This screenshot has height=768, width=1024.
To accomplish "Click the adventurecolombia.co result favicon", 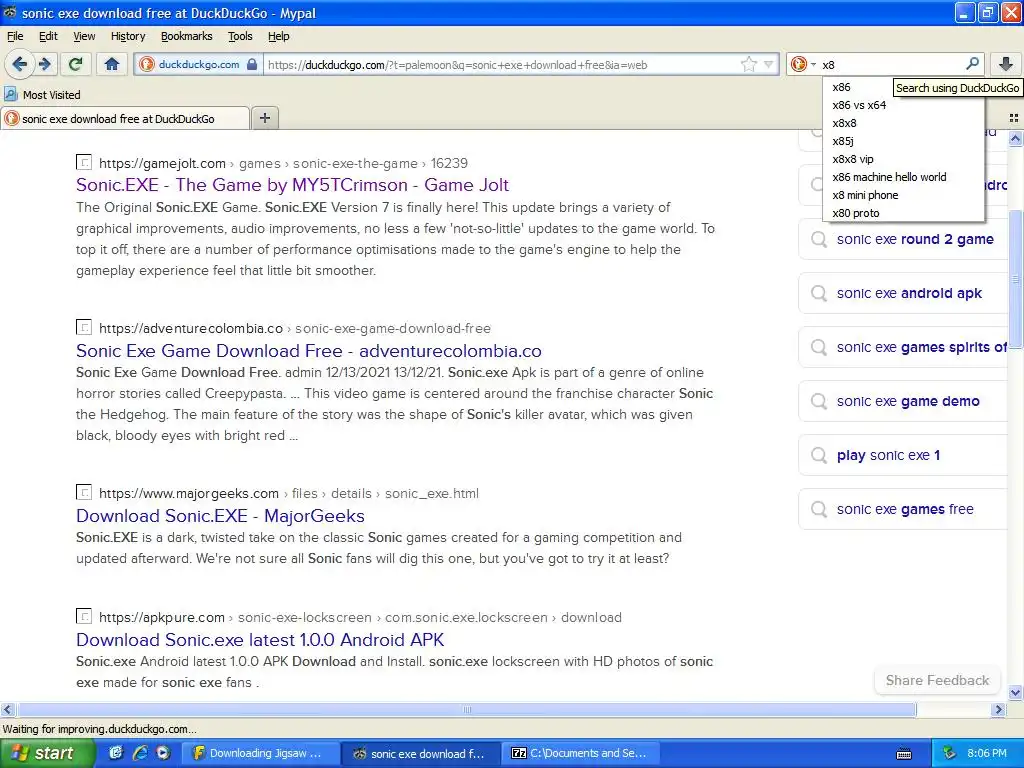I will coord(84,327).
